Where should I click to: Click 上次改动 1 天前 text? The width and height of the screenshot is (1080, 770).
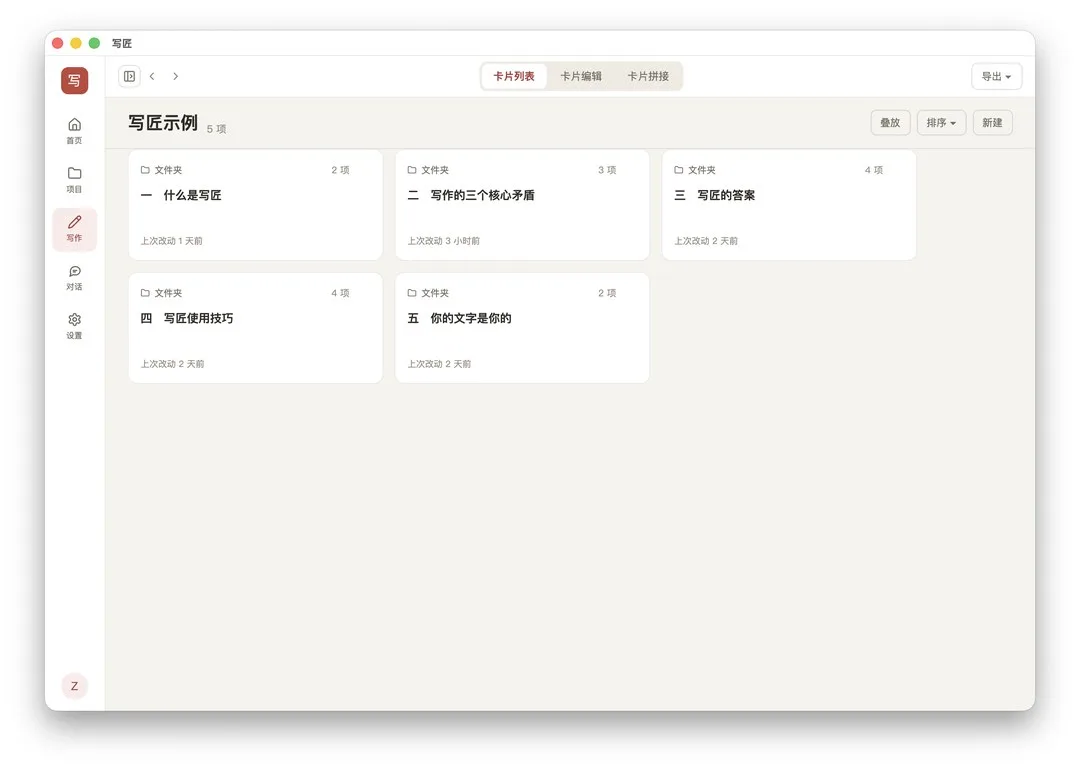[x=172, y=241]
